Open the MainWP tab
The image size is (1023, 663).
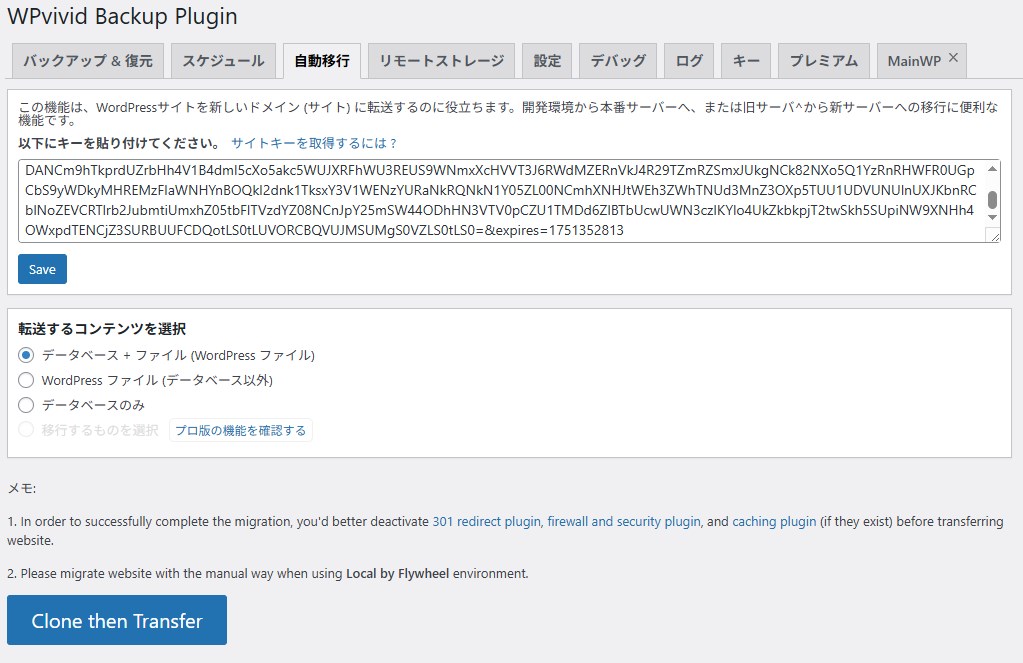tap(914, 61)
